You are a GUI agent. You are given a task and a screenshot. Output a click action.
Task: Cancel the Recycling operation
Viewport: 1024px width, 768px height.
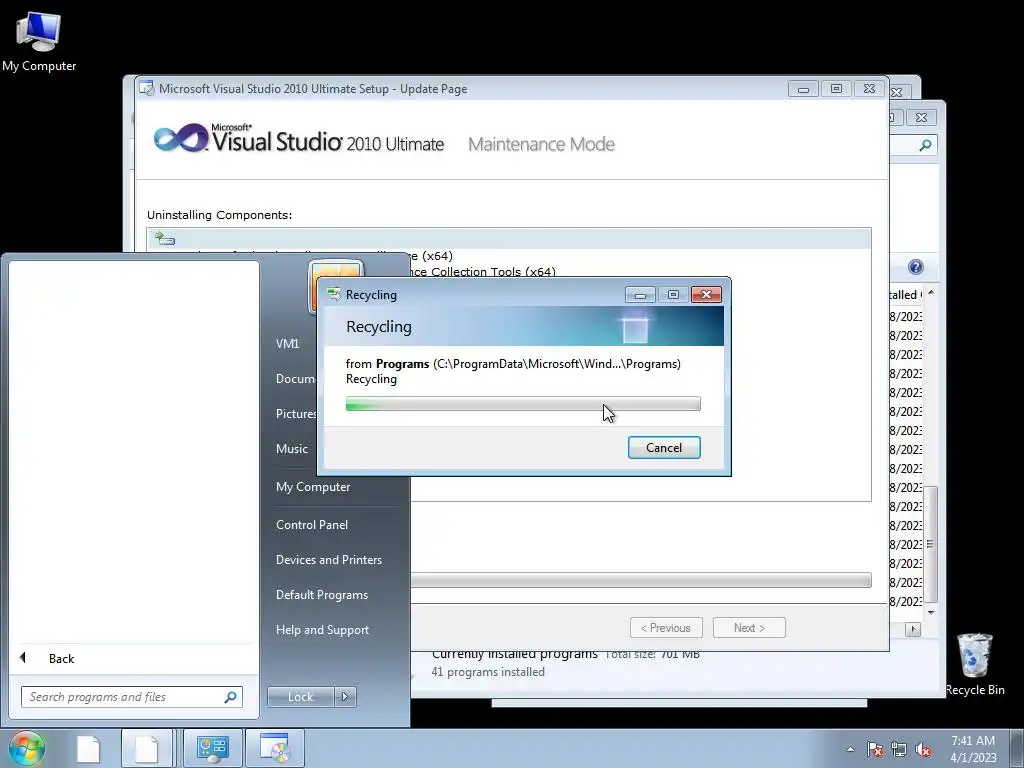(x=664, y=447)
